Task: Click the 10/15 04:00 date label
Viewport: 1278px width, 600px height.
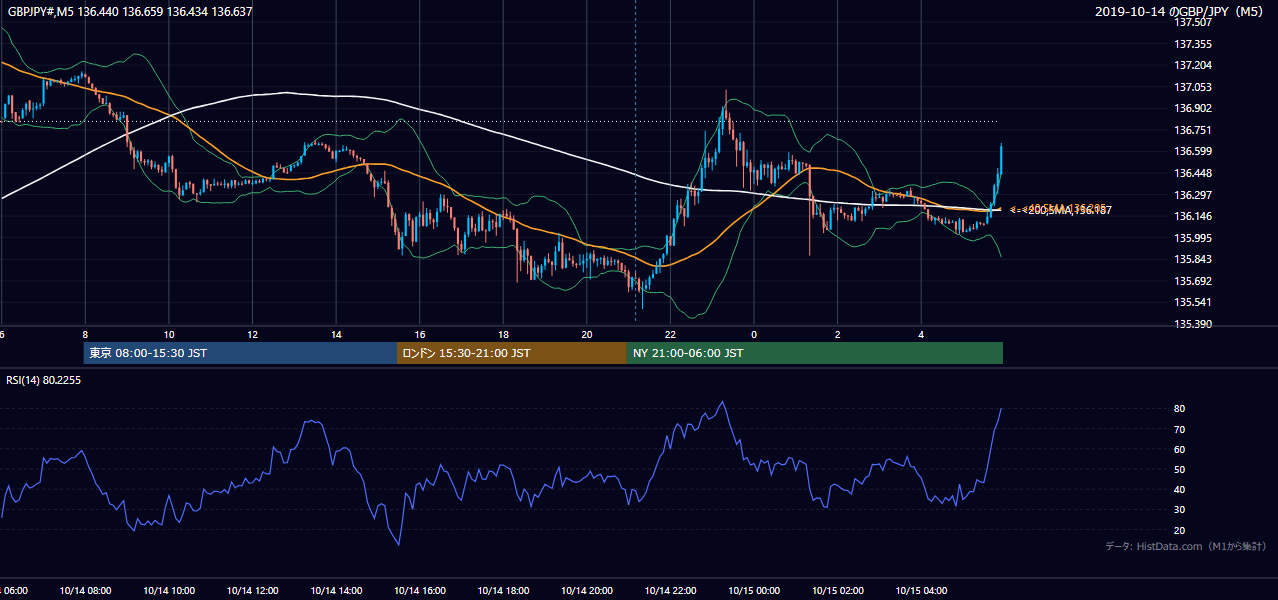Action: click(921, 591)
